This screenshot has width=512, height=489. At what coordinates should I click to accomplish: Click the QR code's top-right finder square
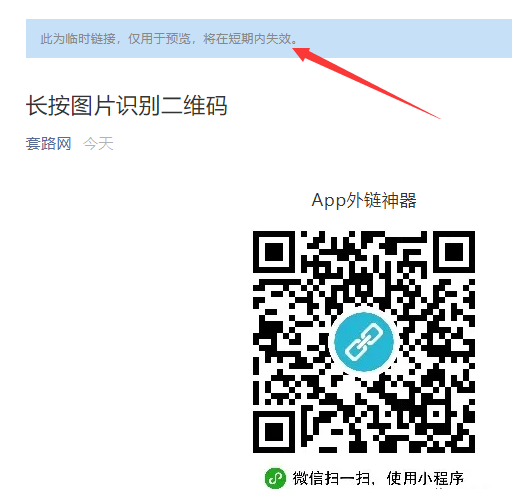[x=454, y=252]
